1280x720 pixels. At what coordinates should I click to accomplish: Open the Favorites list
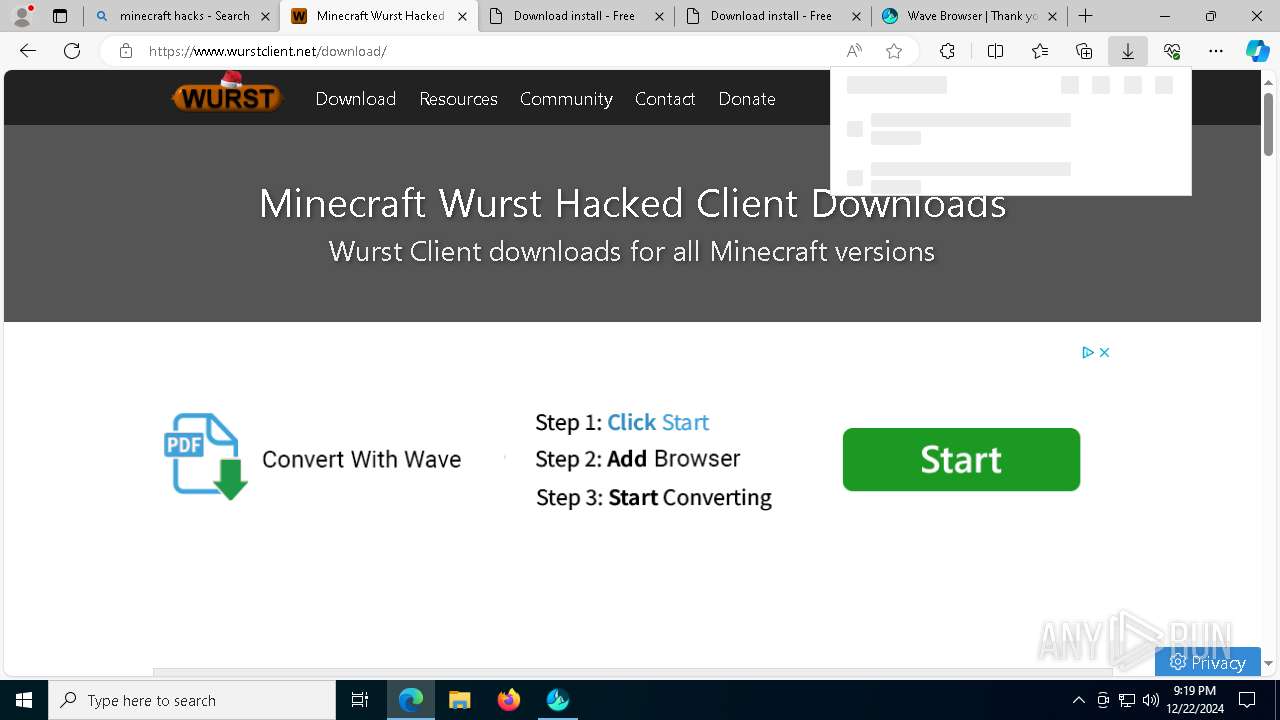coord(1040,51)
